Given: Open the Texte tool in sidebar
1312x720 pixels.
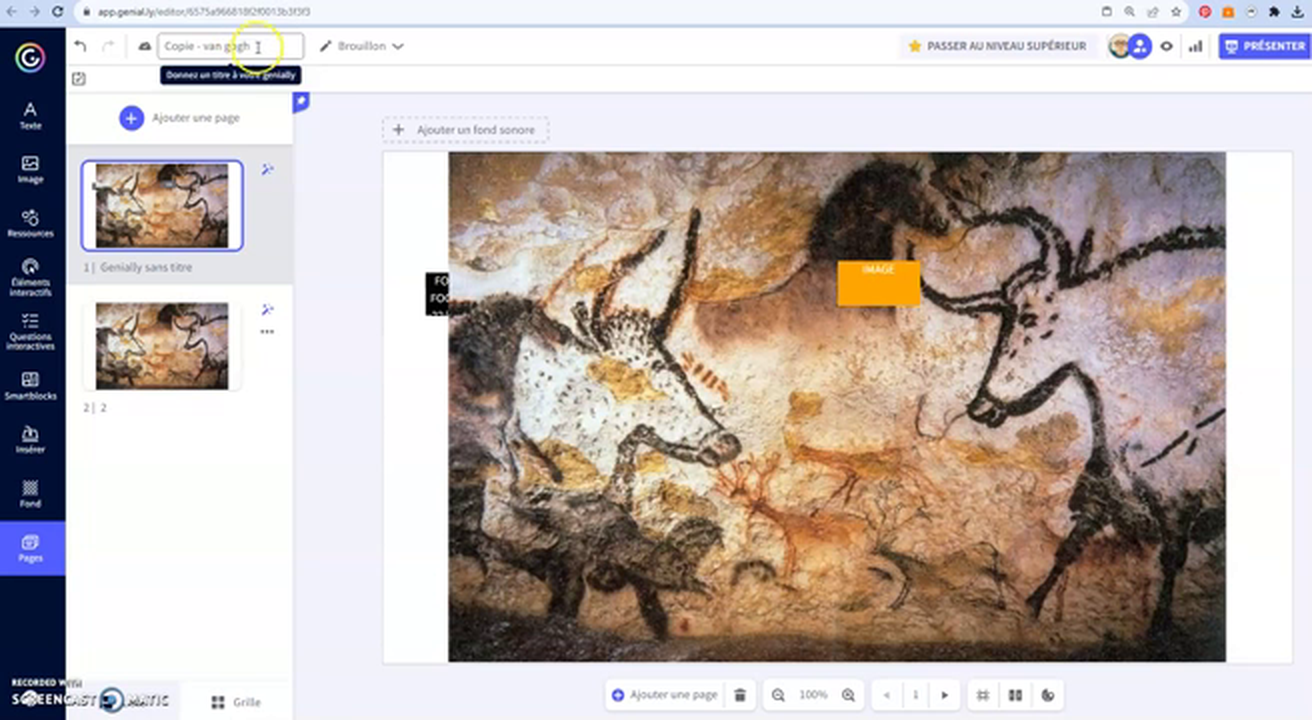Looking at the screenshot, I should [x=30, y=115].
